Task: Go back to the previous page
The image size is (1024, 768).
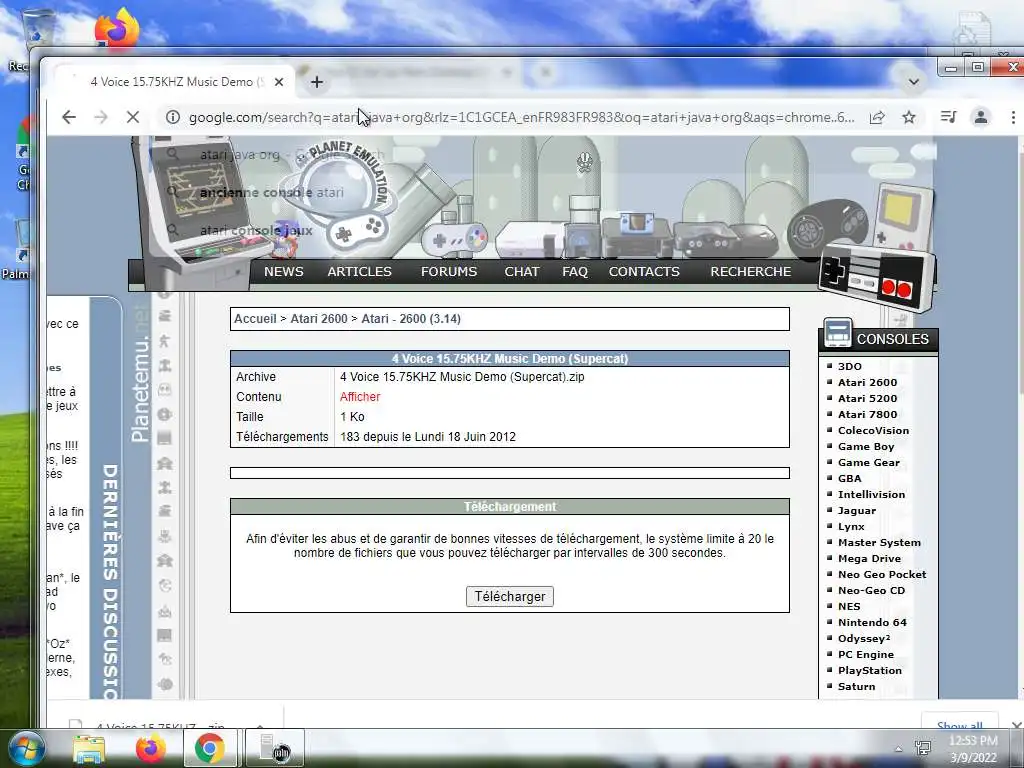Action: tap(69, 118)
